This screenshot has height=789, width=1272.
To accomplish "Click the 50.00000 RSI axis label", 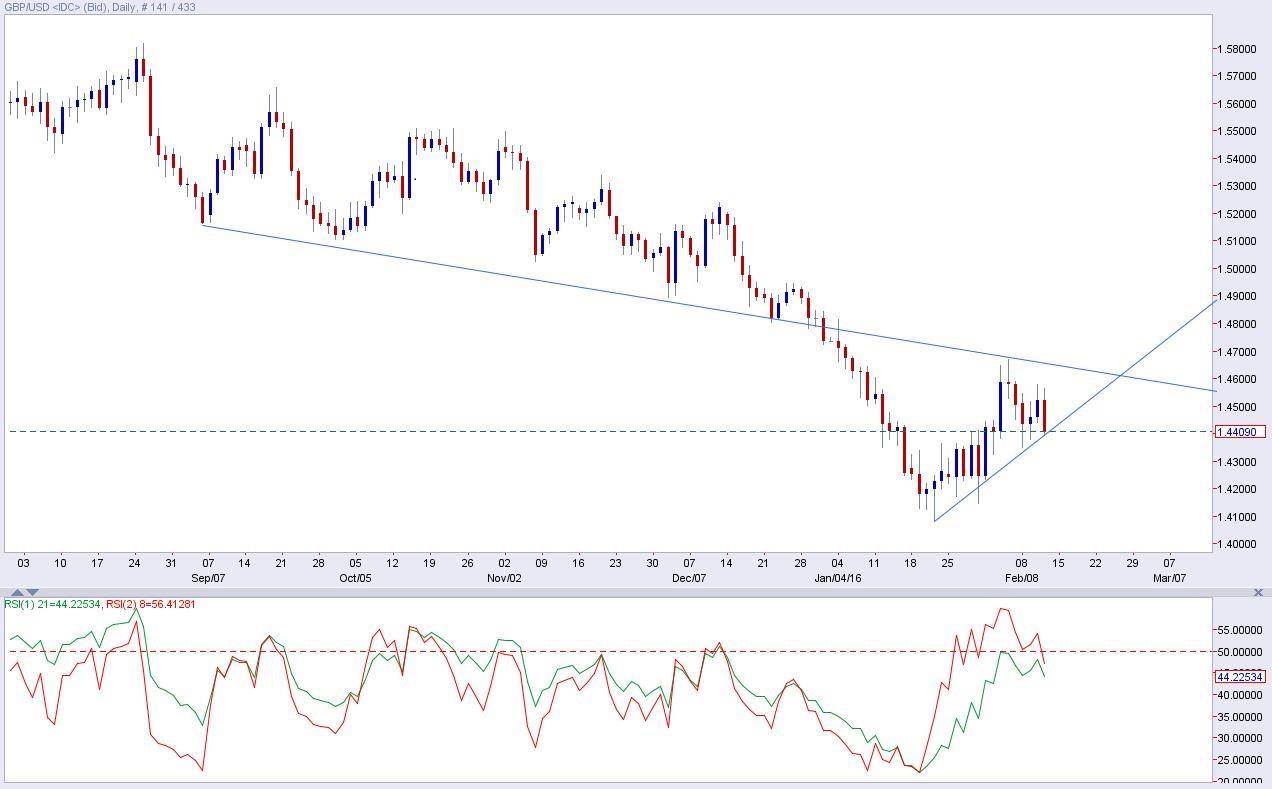I will (x=1239, y=652).
